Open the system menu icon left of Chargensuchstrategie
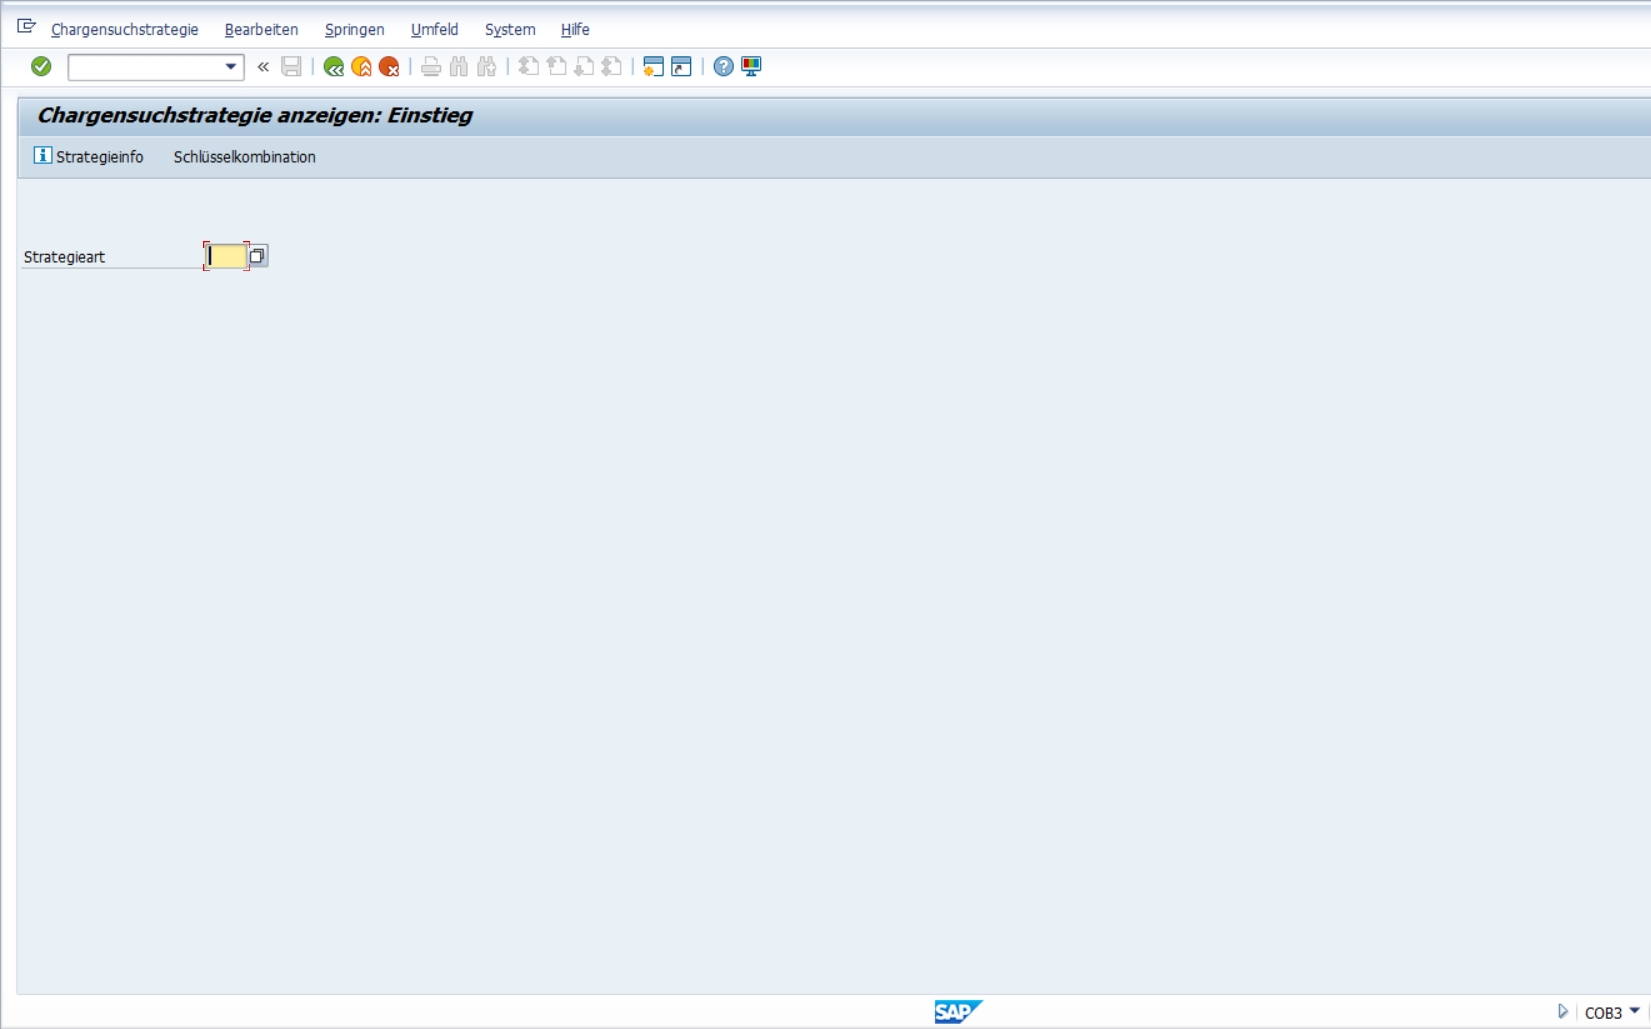The height and width of the screenshot is (1029, 1651). [x=27, y=27]
